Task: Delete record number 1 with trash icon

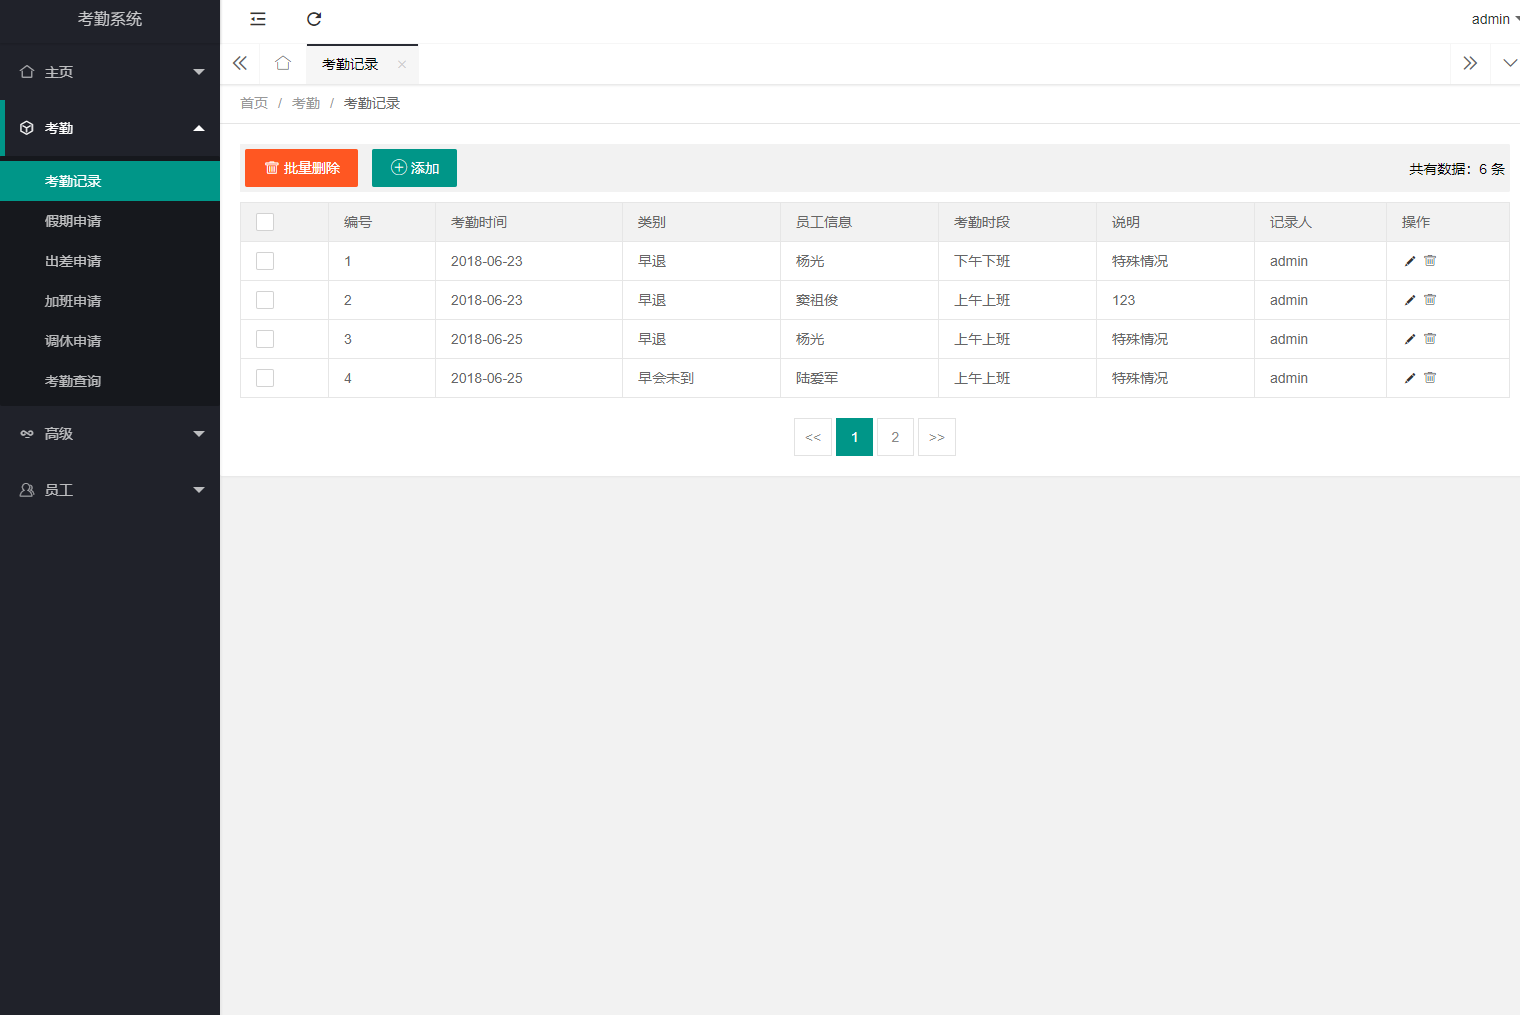Action: point(1430,261)
